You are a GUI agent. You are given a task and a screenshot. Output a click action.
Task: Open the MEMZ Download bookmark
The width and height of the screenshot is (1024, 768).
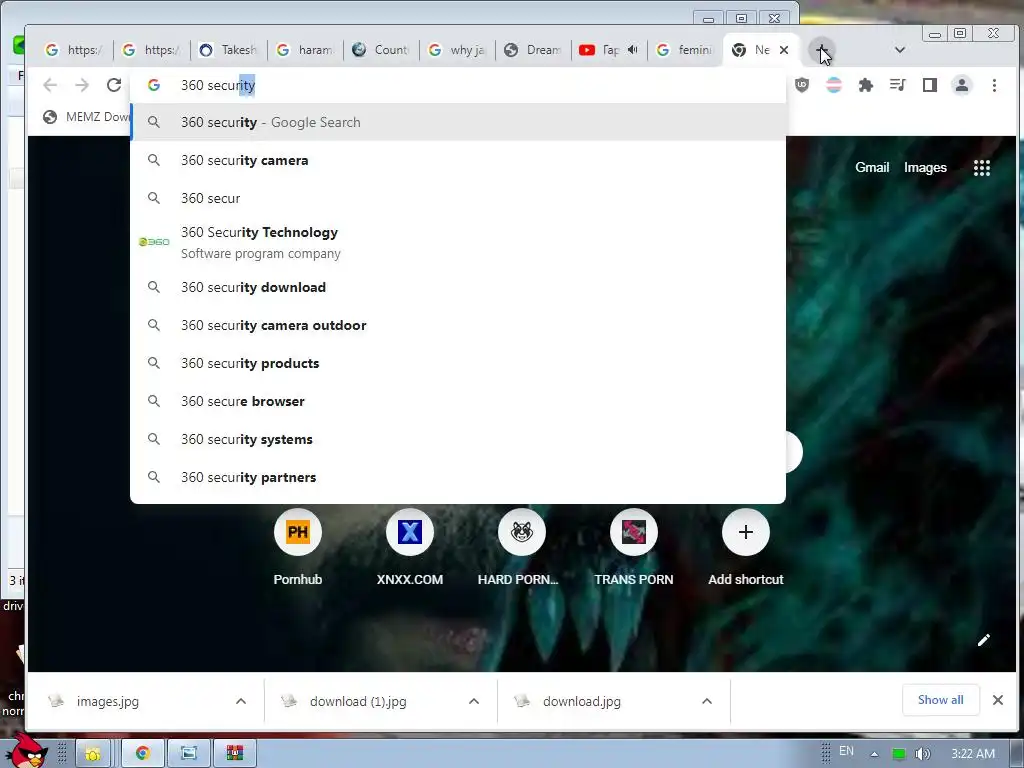point(86,117)
